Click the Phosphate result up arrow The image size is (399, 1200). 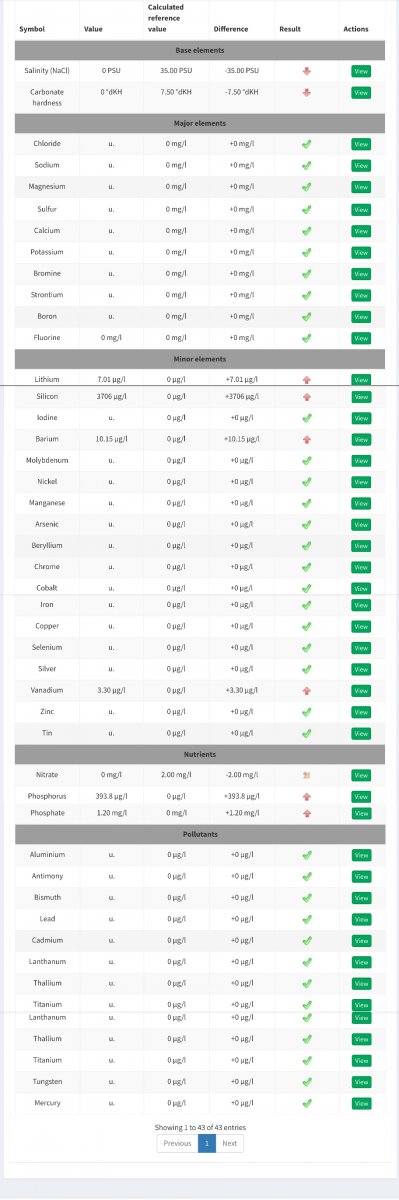307,814
